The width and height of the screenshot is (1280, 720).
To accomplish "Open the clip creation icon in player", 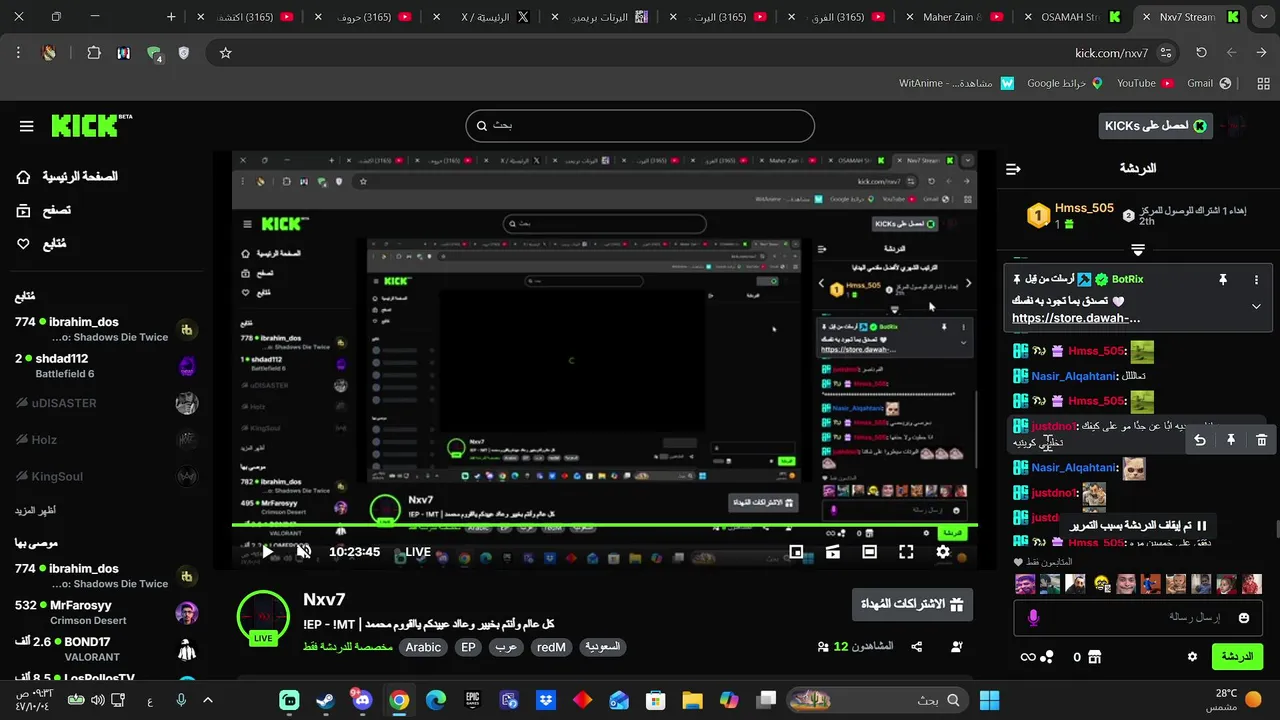I will (x=832, y=552).
